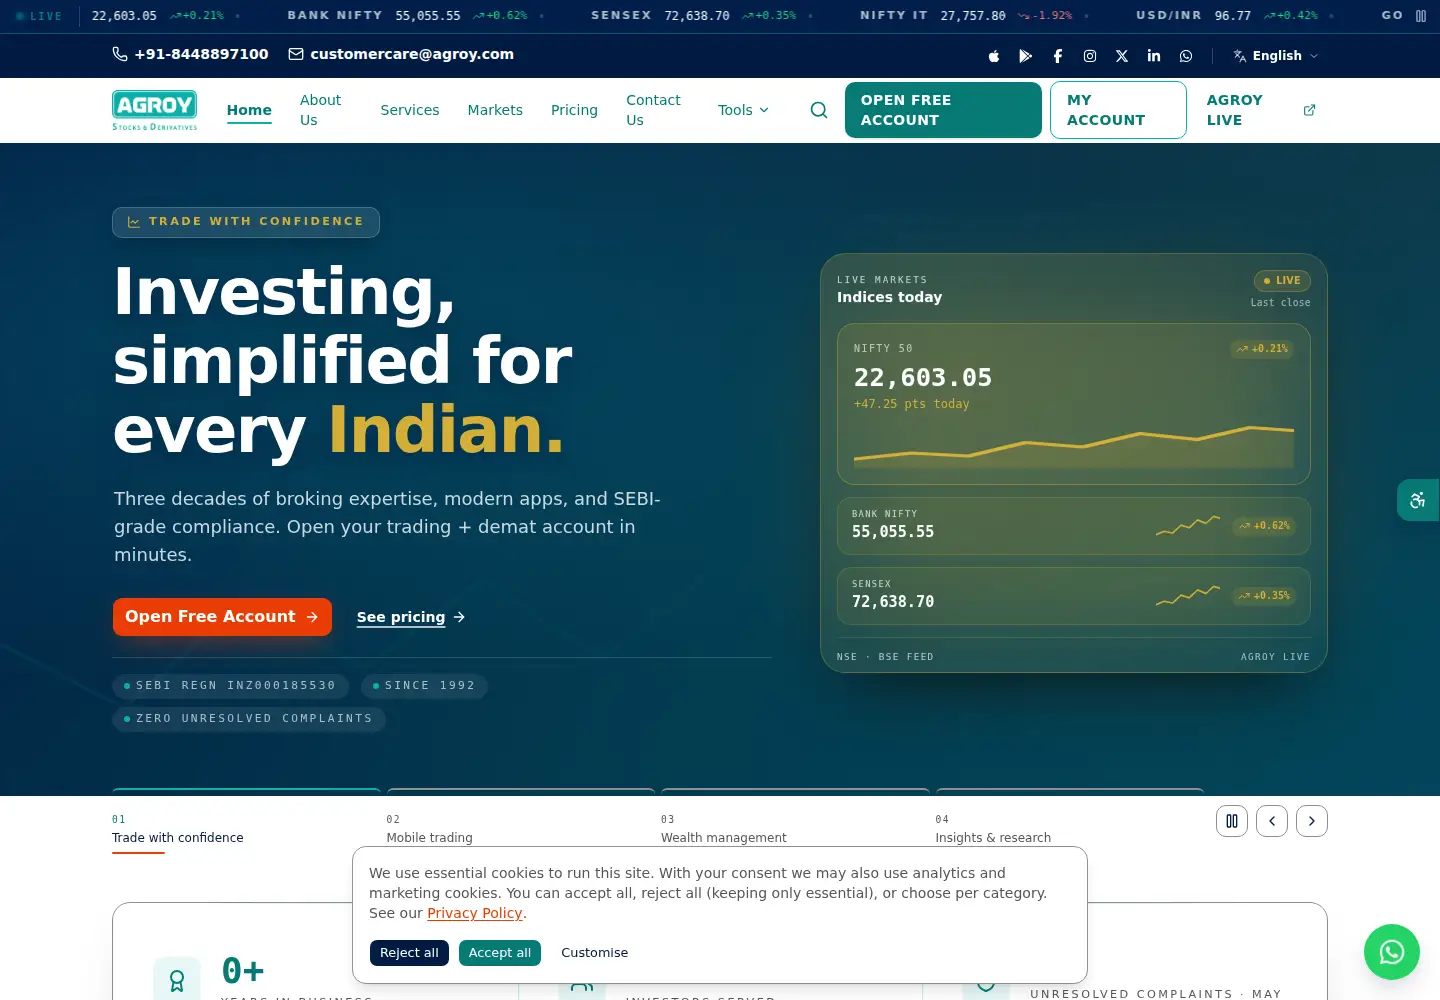
Task: Open the Services menu item
Action: pos(410,110)
